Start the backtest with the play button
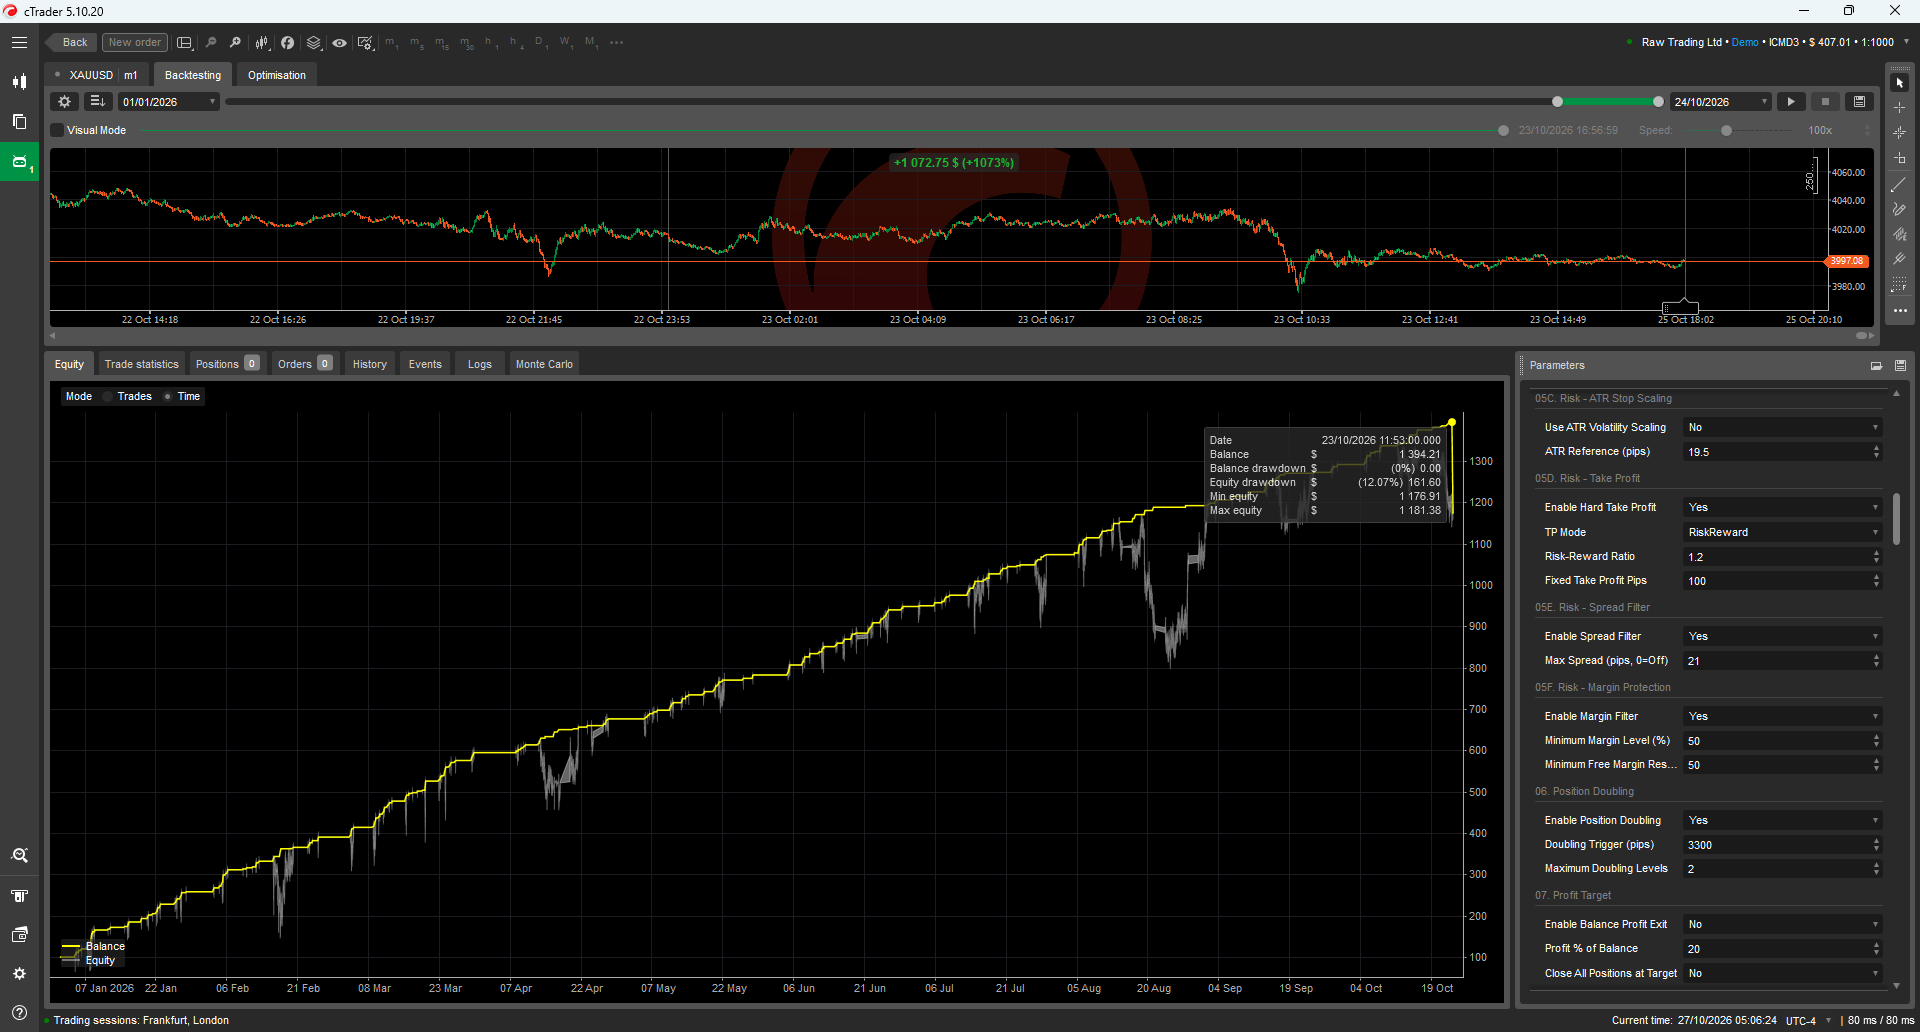 click(x=1791, y=102)
